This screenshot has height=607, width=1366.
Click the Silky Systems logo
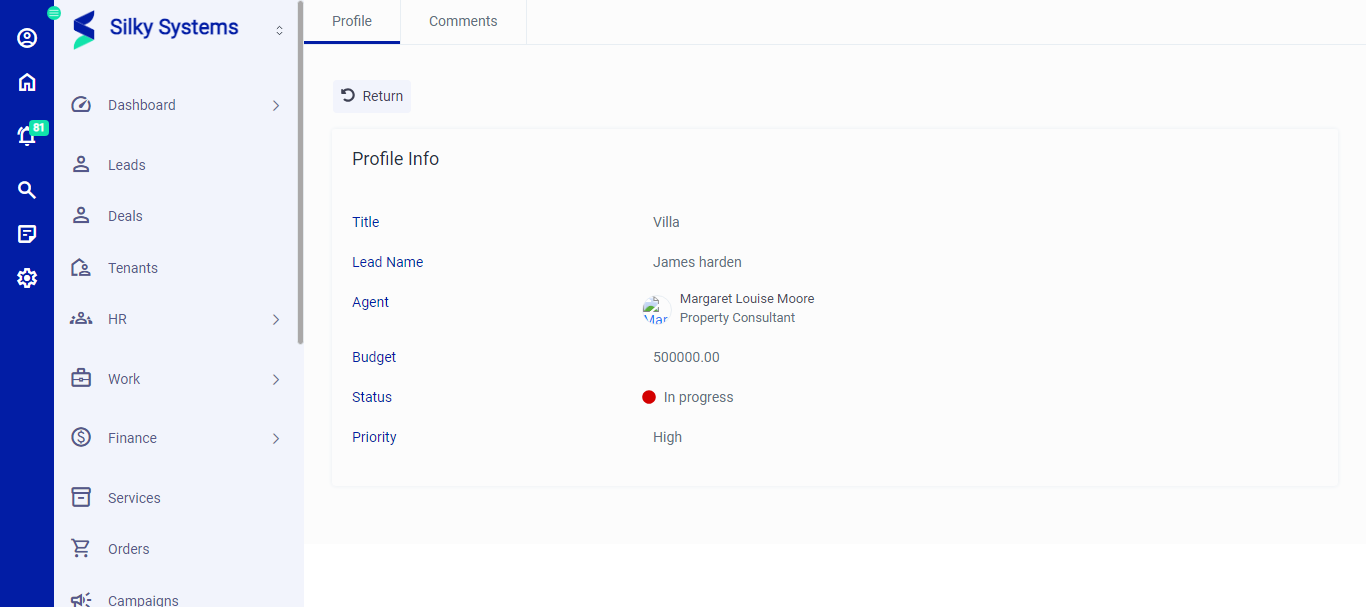[x=85, y=29]
